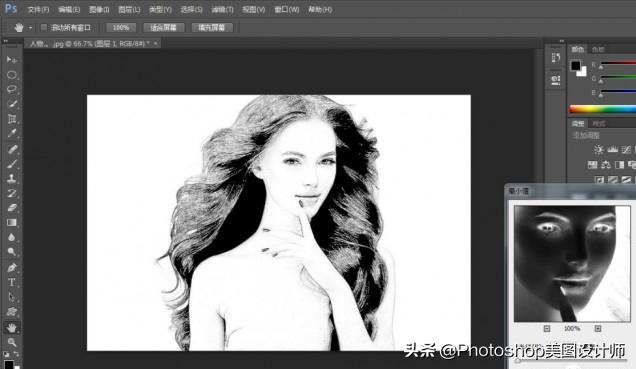Select the Eyedropper tool
This screenshot has width=636, height=369.
click(x=11, y=133)
